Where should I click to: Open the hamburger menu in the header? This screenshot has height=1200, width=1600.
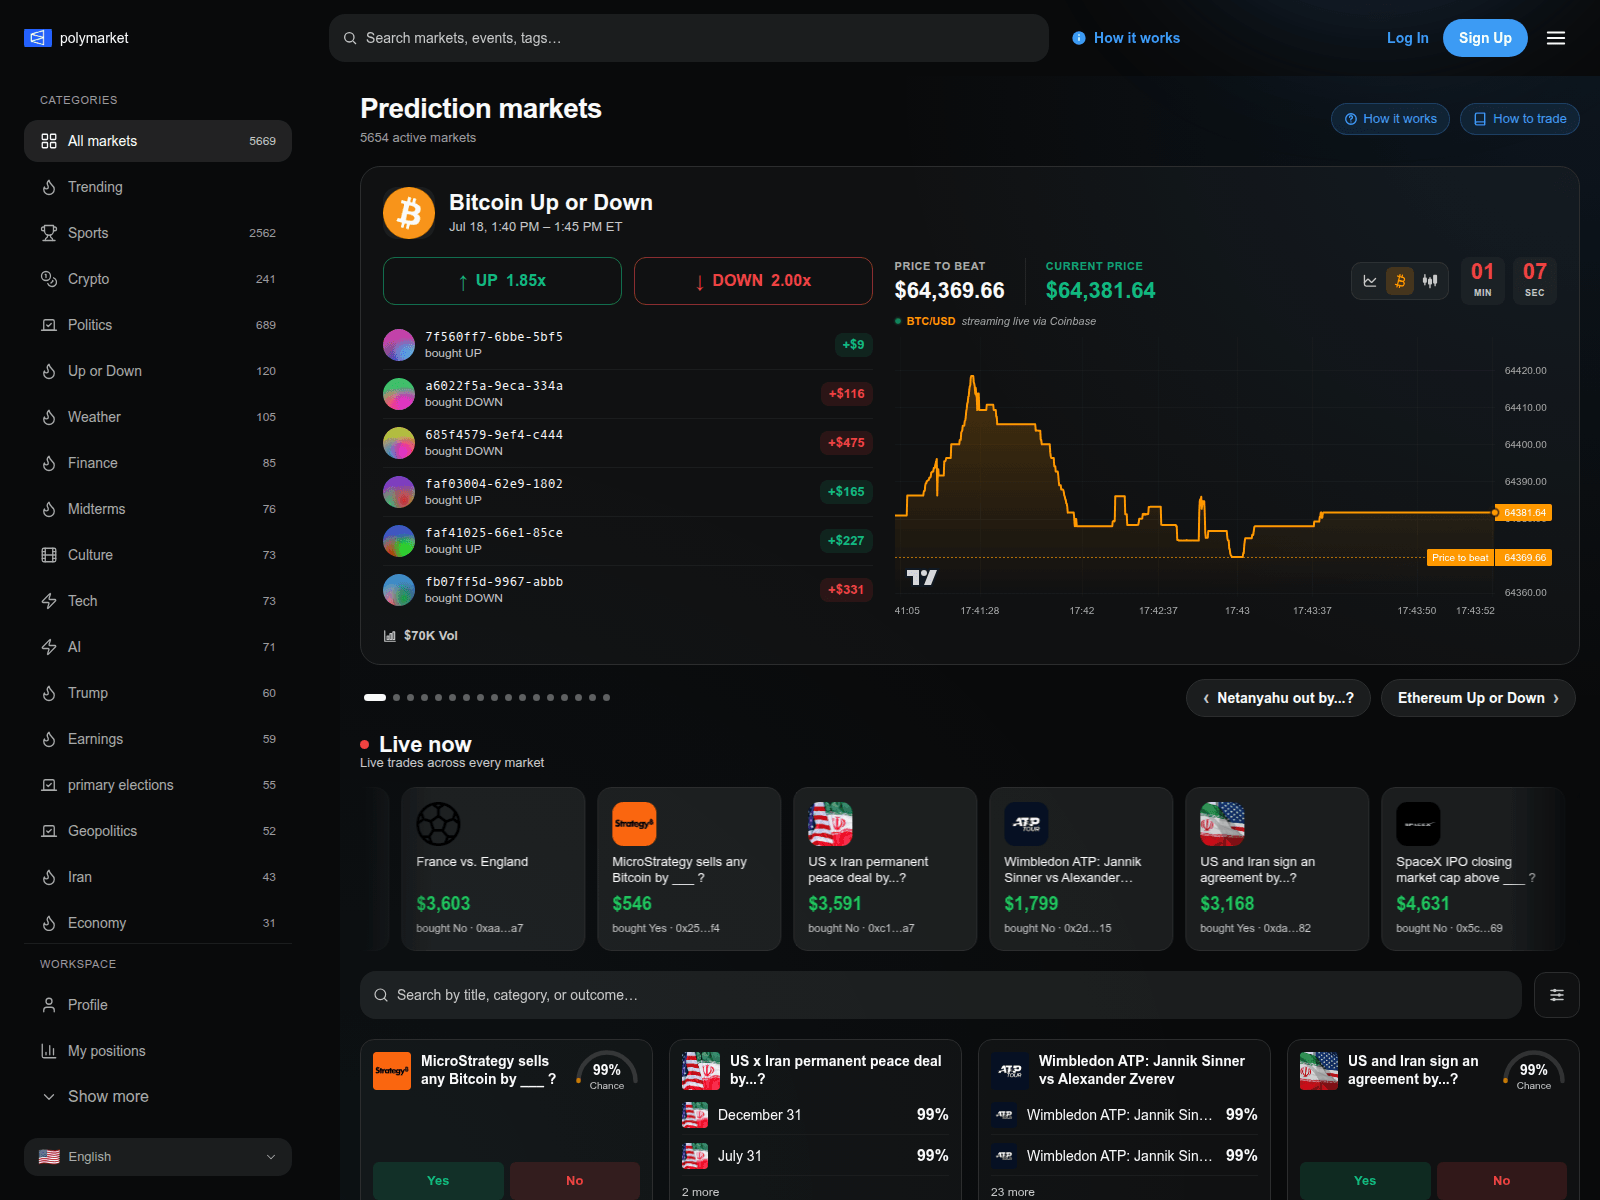pyautogui.click(x=1556, y=38)
